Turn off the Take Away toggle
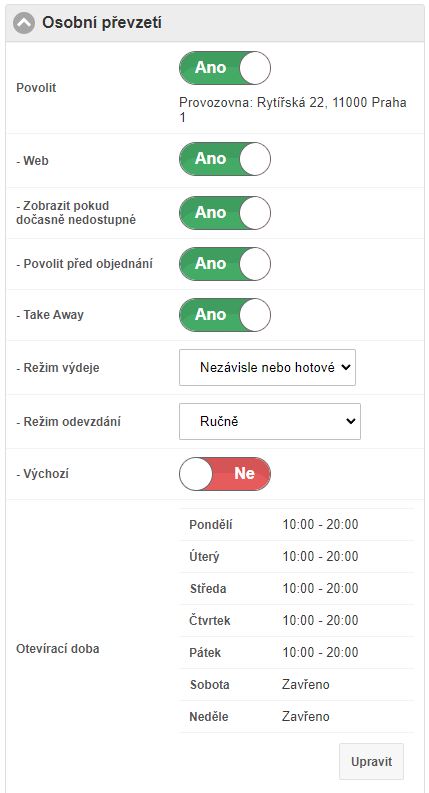This screenshot has width=429, height=793. [225, 315]
